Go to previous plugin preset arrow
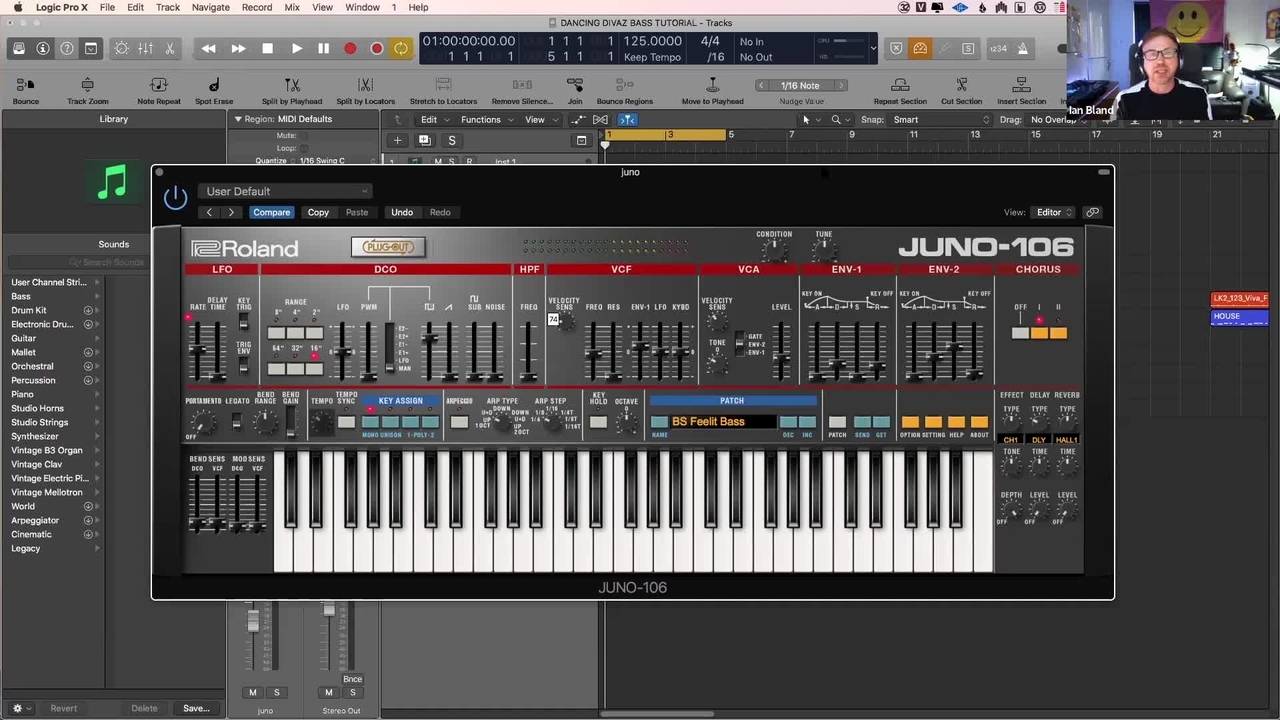1280x720 pixels. (x=209, y=212)
